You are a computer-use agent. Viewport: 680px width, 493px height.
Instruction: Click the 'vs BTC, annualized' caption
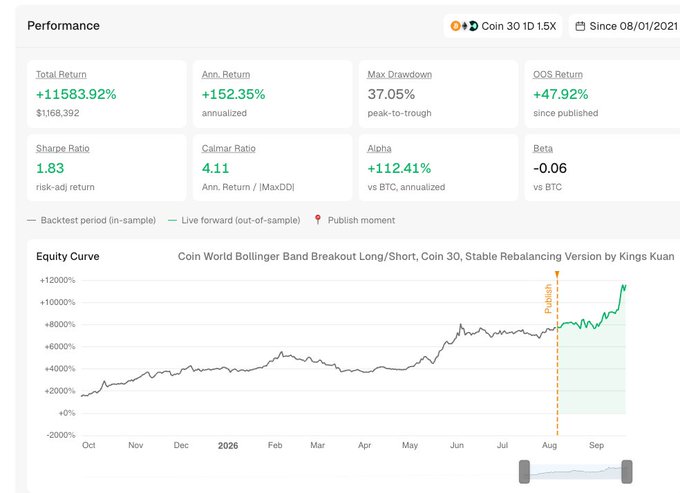coord(406,187)
